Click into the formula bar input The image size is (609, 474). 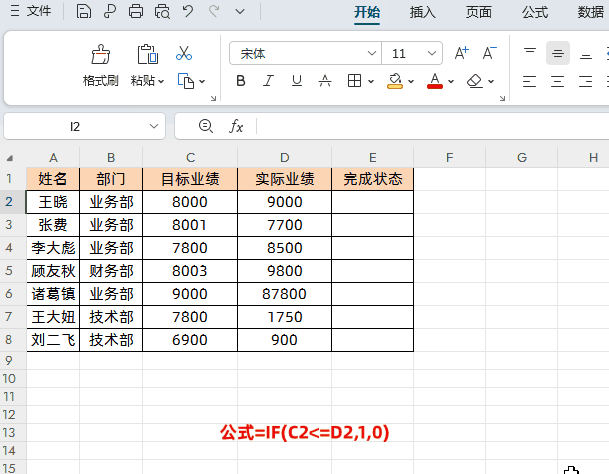(433, 126)
